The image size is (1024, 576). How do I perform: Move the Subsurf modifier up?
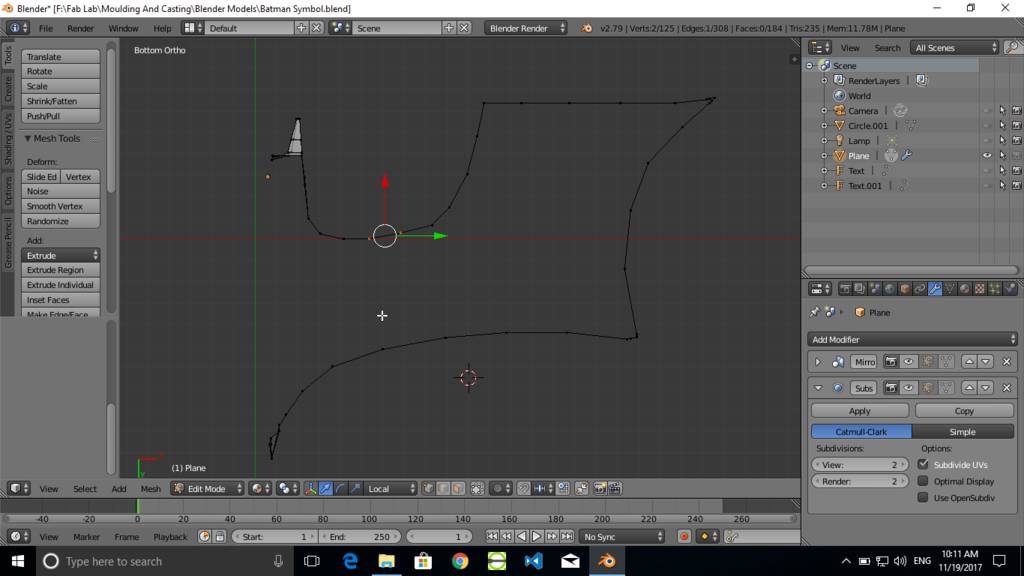[x=969, y=388]
